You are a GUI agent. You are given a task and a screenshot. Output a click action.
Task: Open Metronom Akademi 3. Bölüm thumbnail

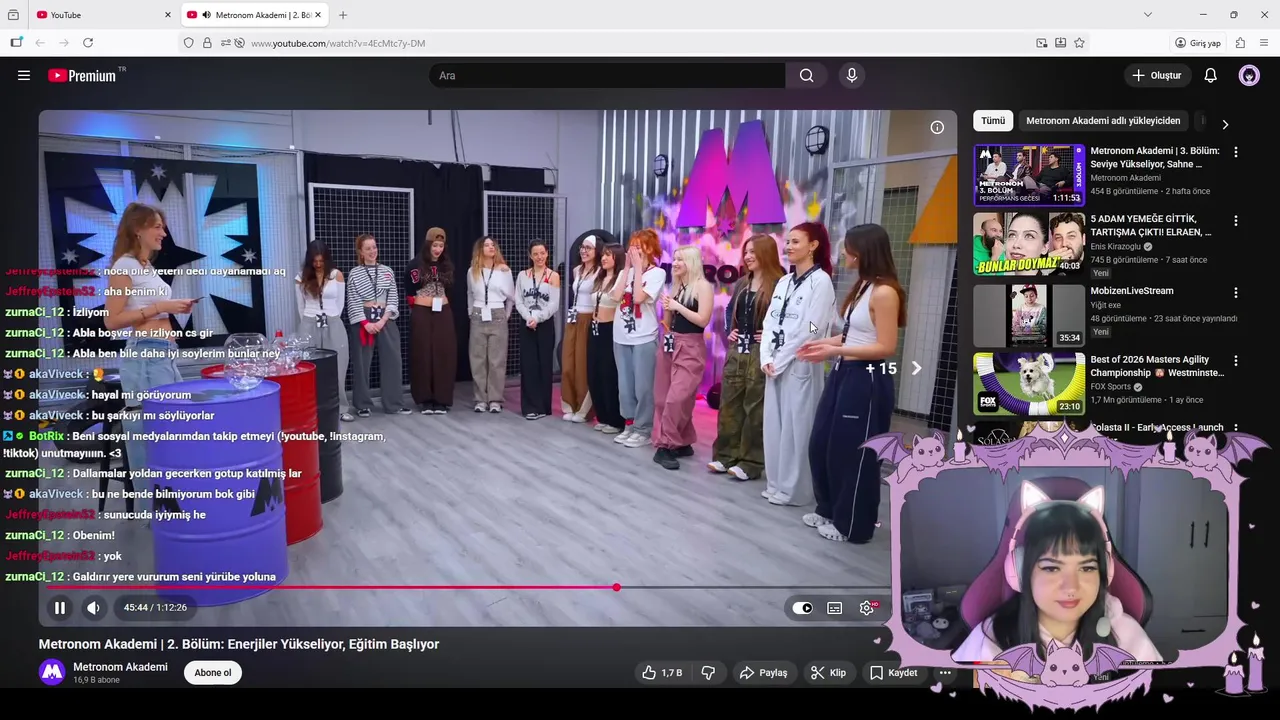pyautogui.click(x=1029, y=175)
